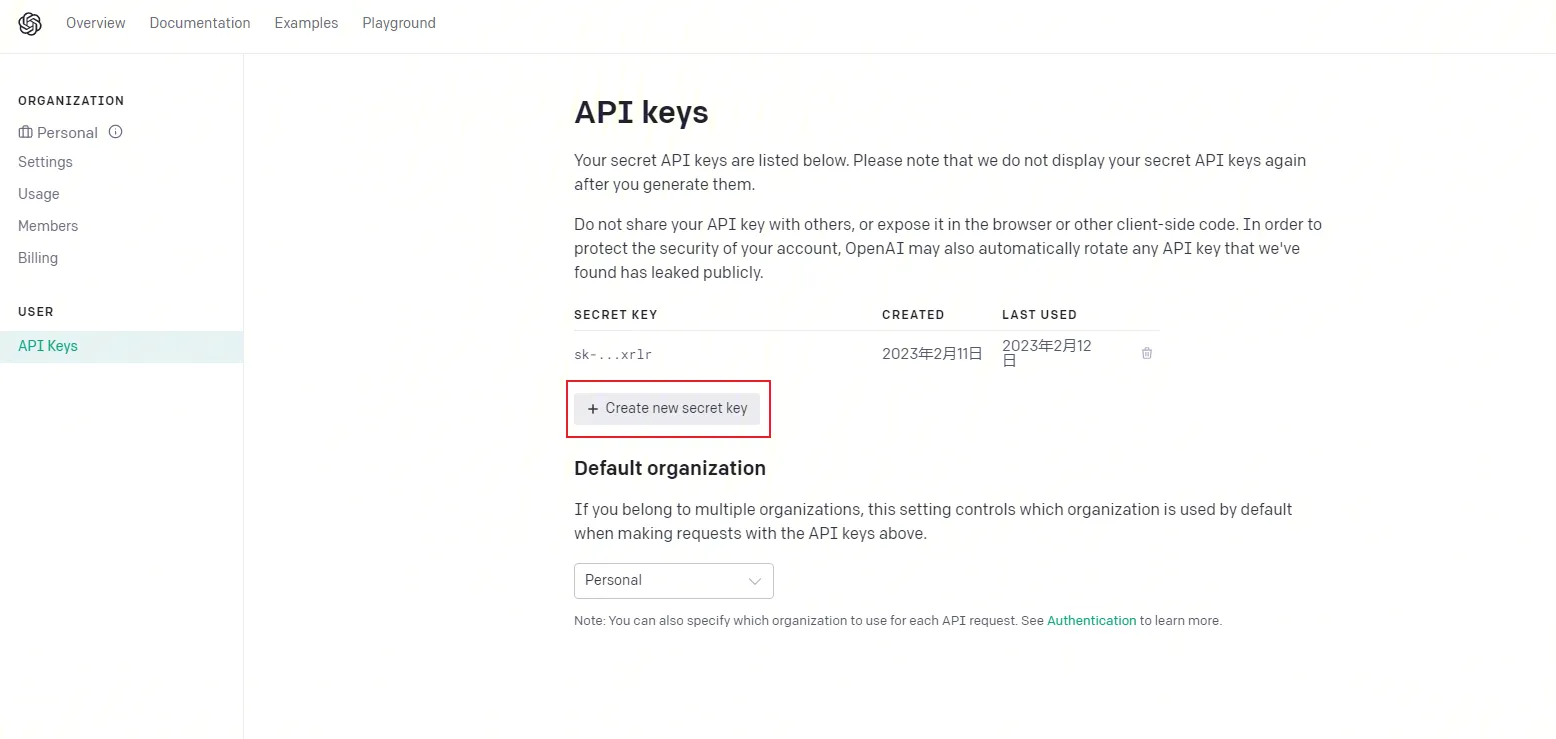
Task: Click the sk-...xrlr secret key entry
Action: coord(613,354)
